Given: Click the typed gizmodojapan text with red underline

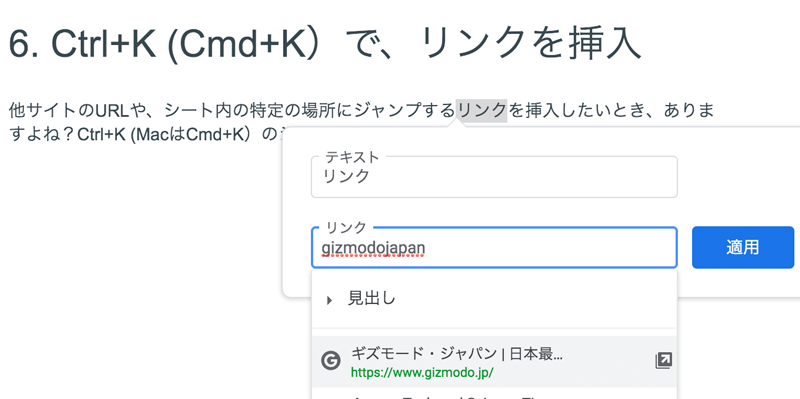Looking at the screenshot, I should click(373, 248).
